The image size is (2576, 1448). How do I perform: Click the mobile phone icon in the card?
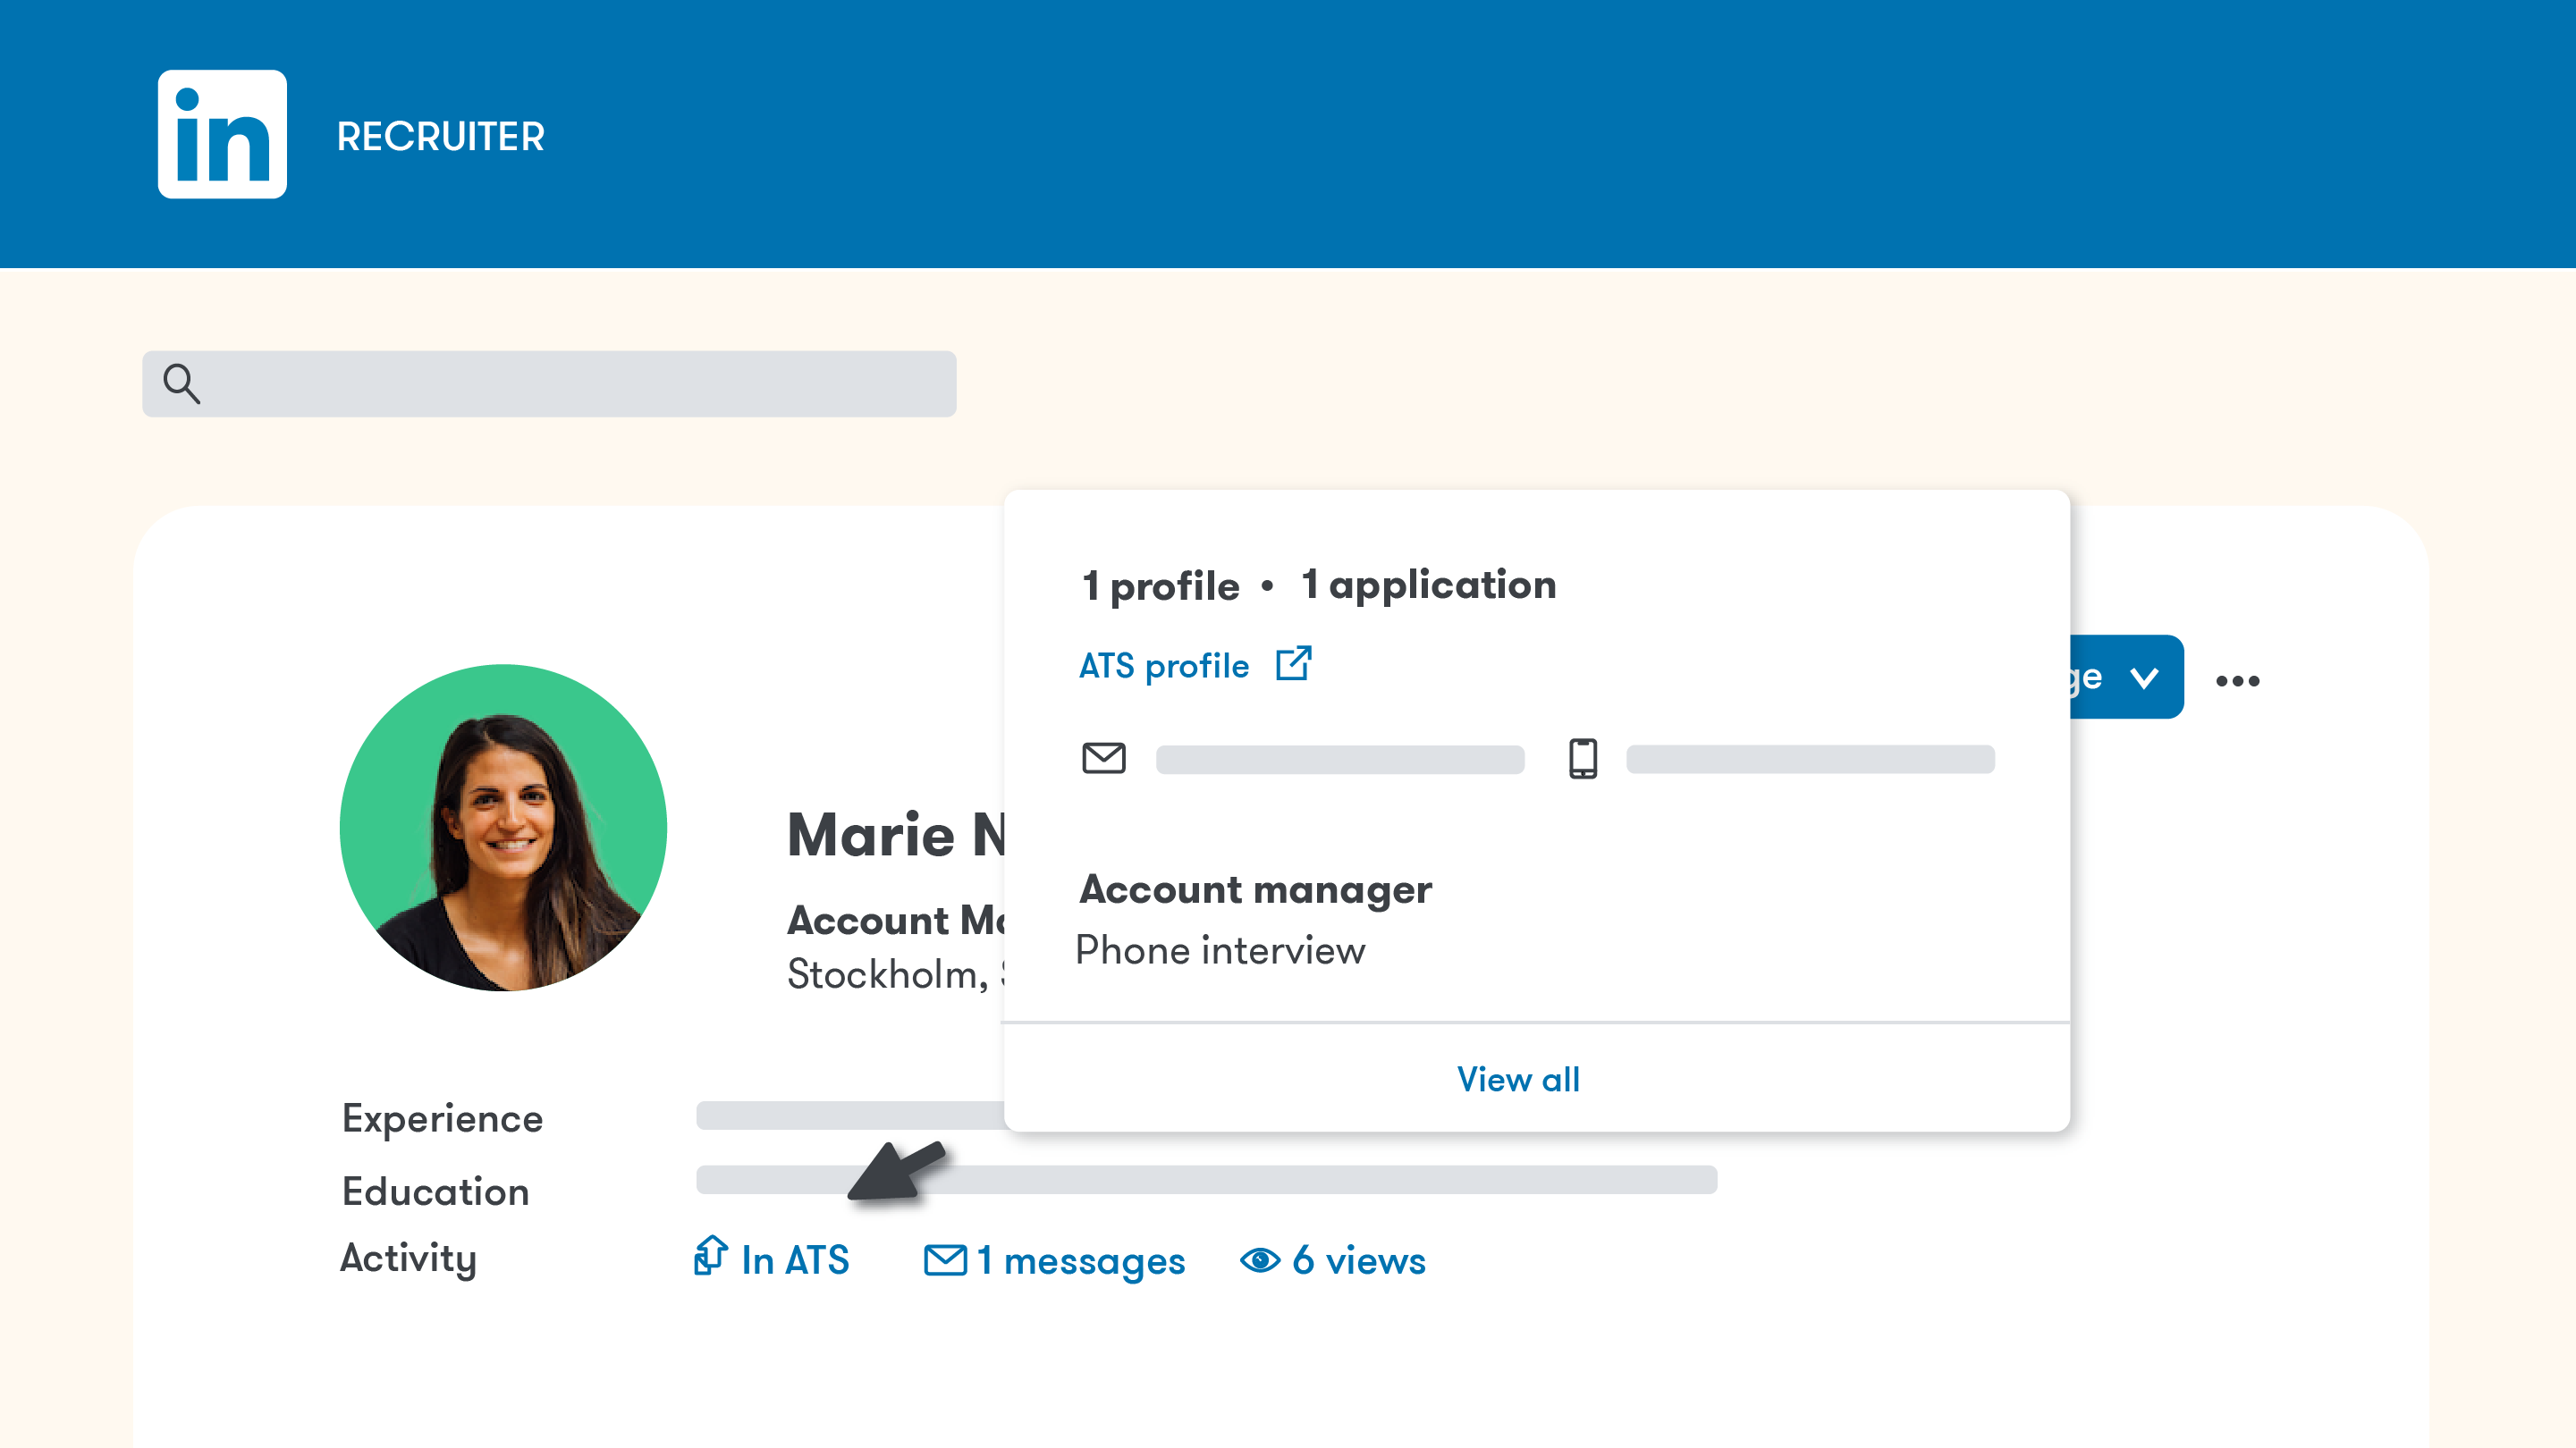pos(1583,758)
